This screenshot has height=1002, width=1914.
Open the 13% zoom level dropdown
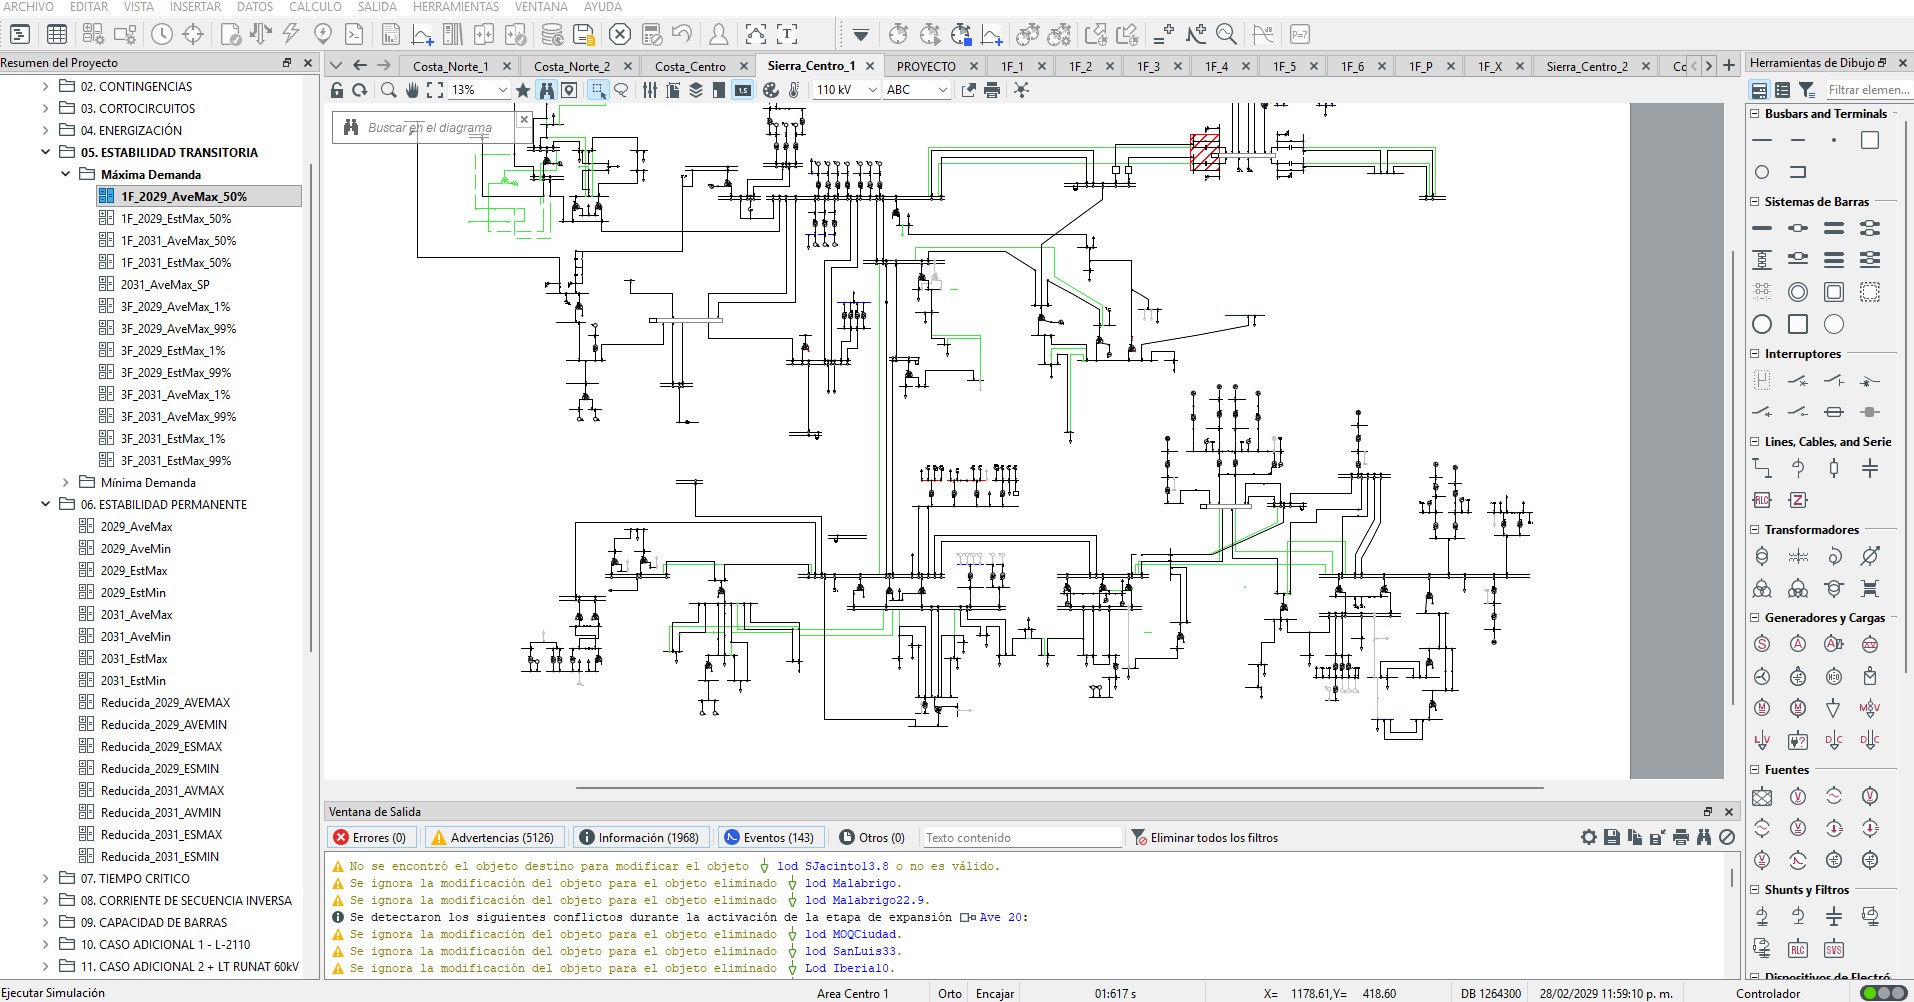(502, 90)
